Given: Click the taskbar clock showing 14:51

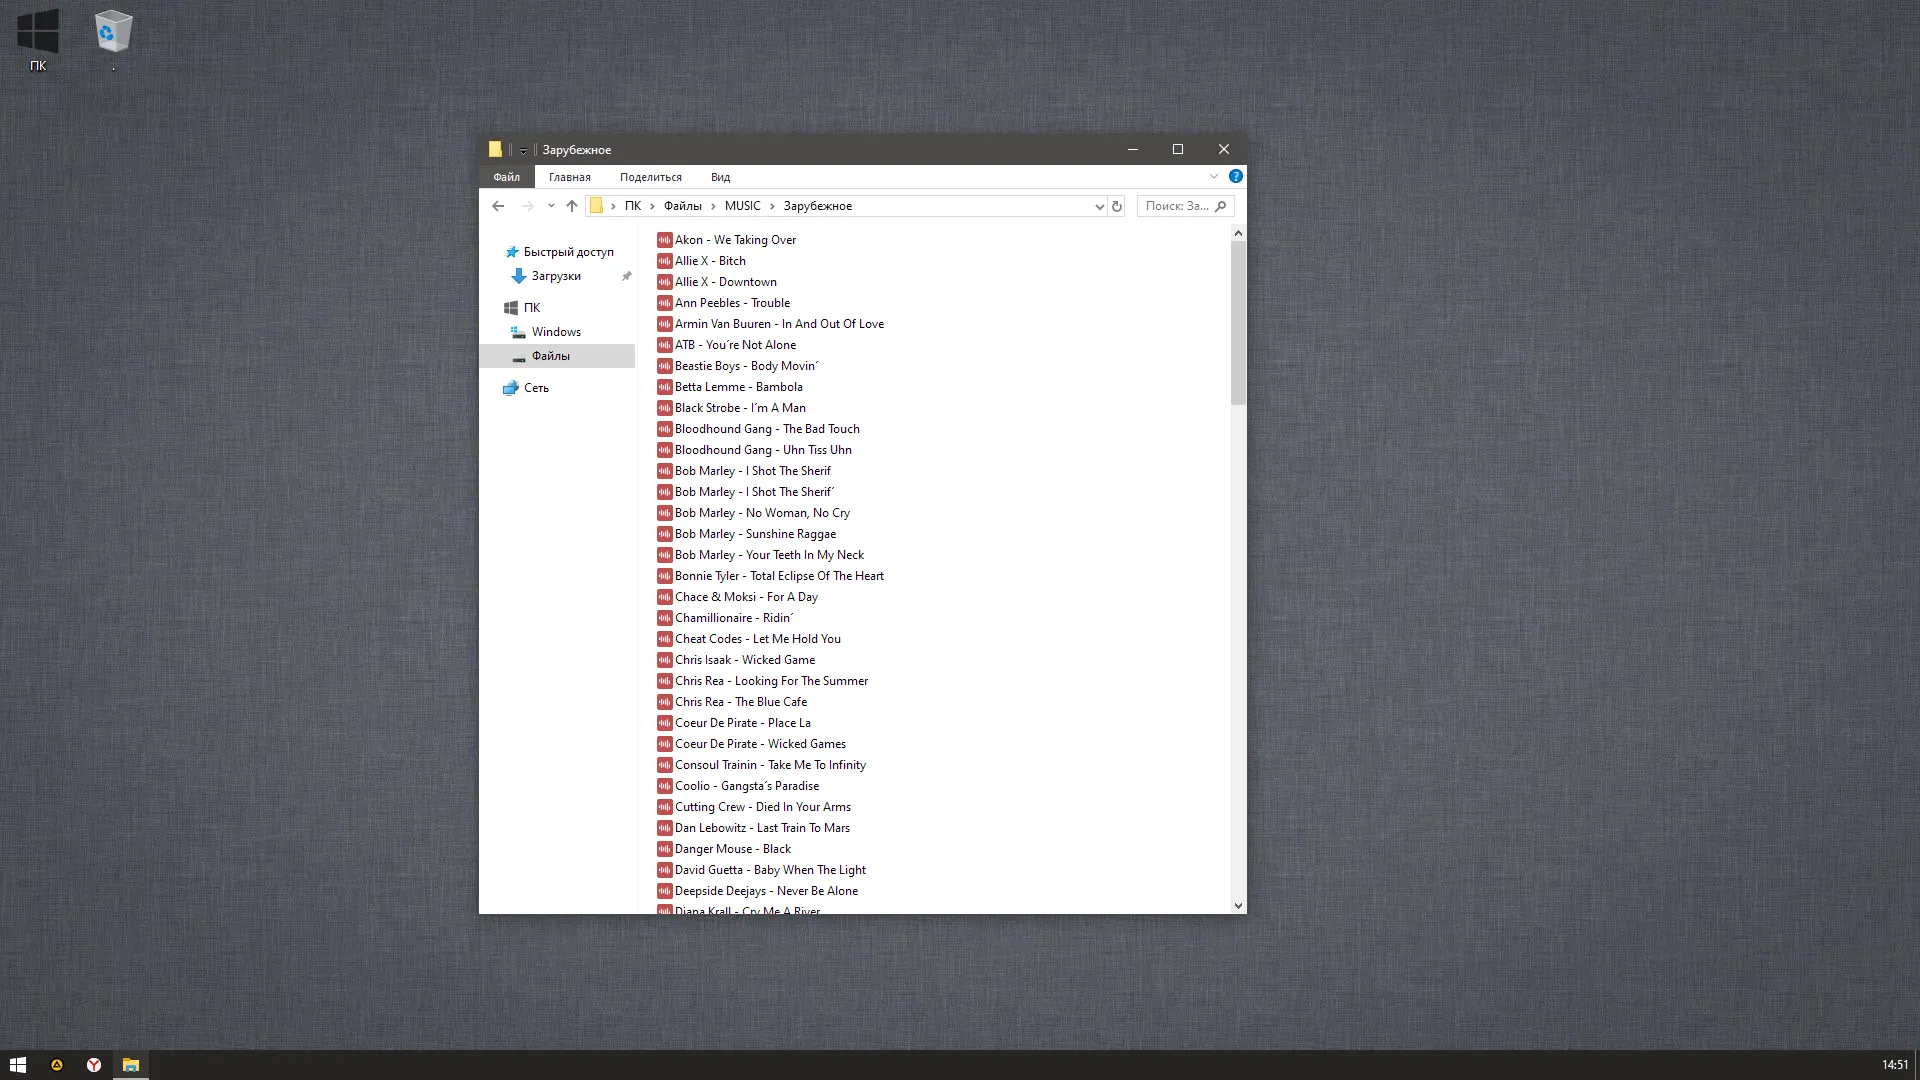Looking at the screenshot, I should (x=1895, y=1065).
